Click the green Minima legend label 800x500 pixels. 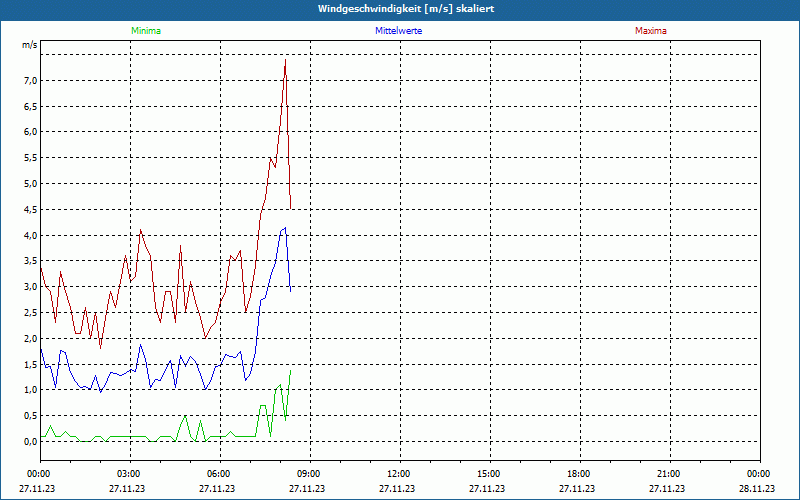point(146,31)
